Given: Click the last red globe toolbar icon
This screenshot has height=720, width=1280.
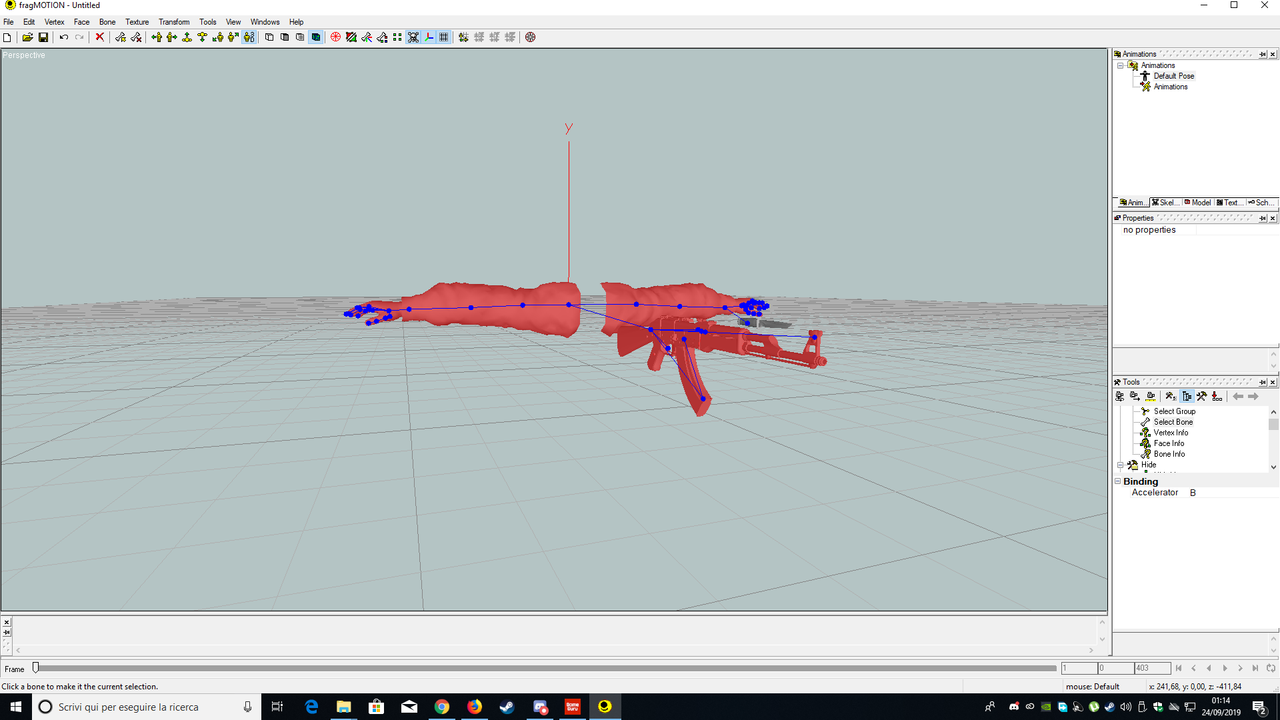Looking at the screenshot, I should [x=530, y=37].
